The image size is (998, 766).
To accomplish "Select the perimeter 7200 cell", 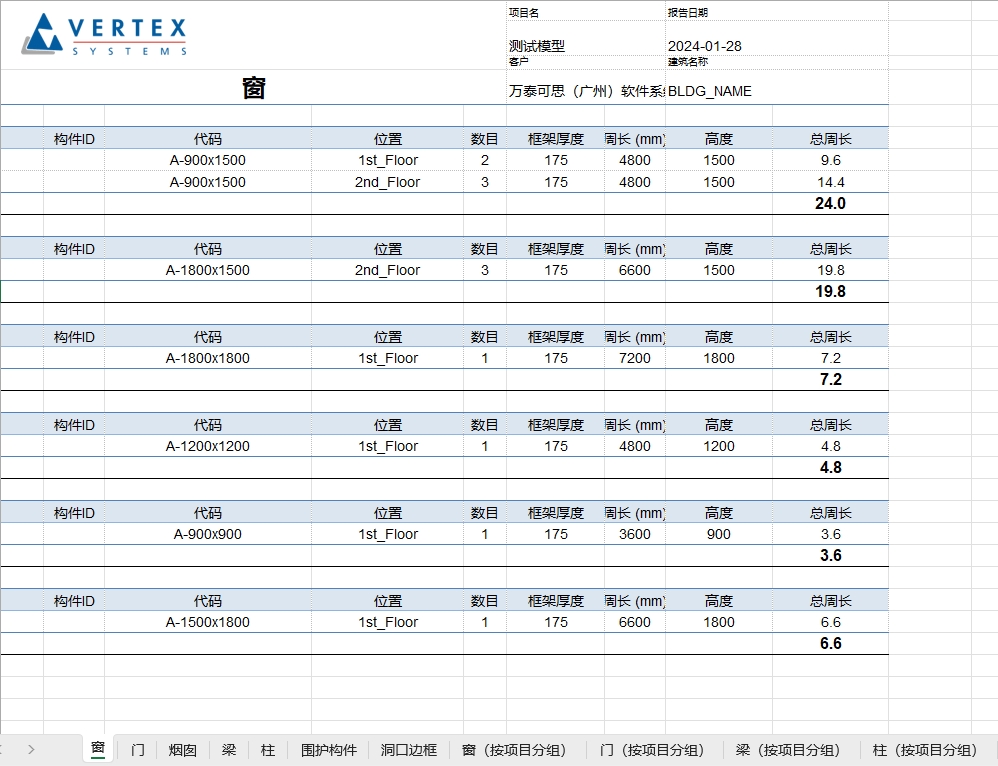I will click(635, 358).
